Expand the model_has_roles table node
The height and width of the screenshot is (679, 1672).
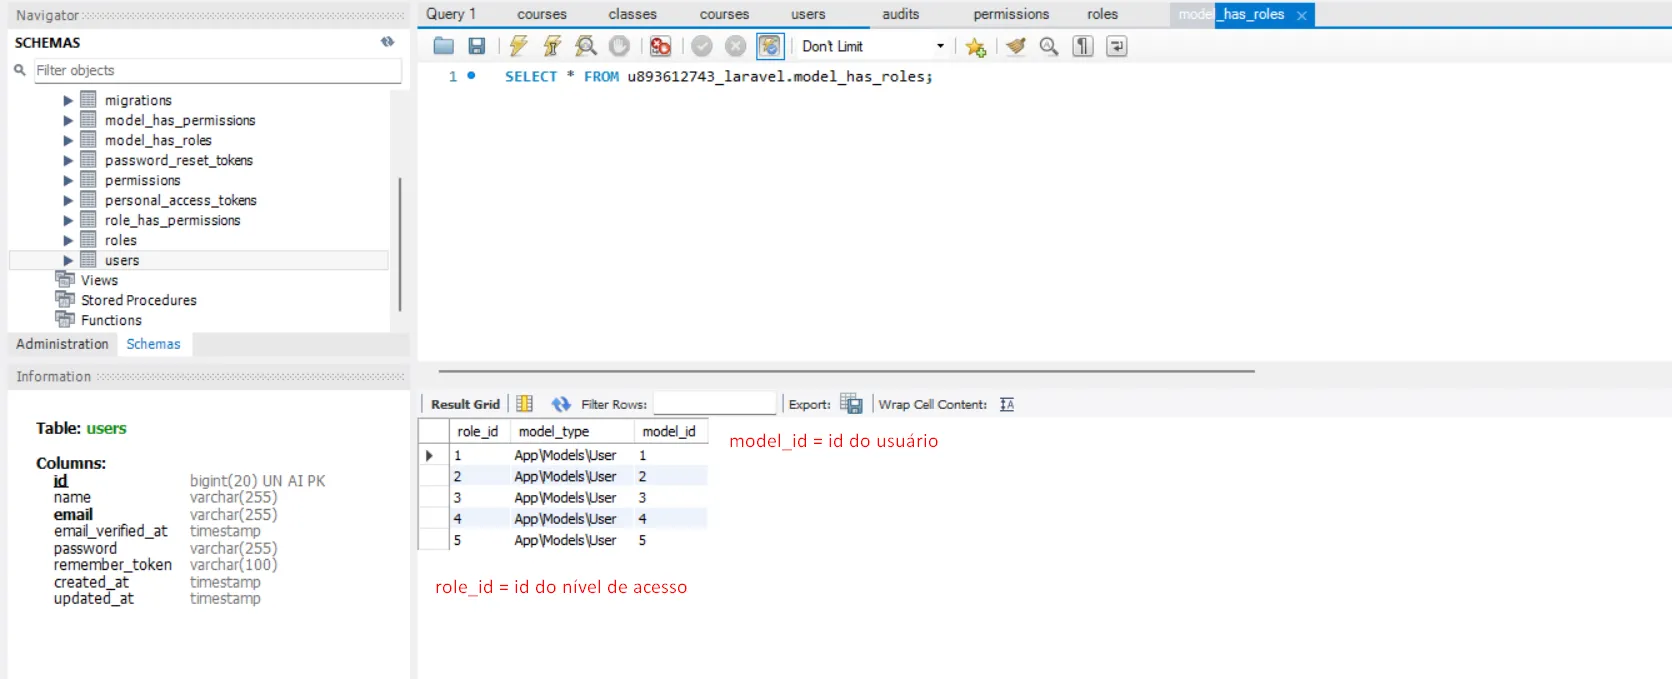click(x=68, y=140)
